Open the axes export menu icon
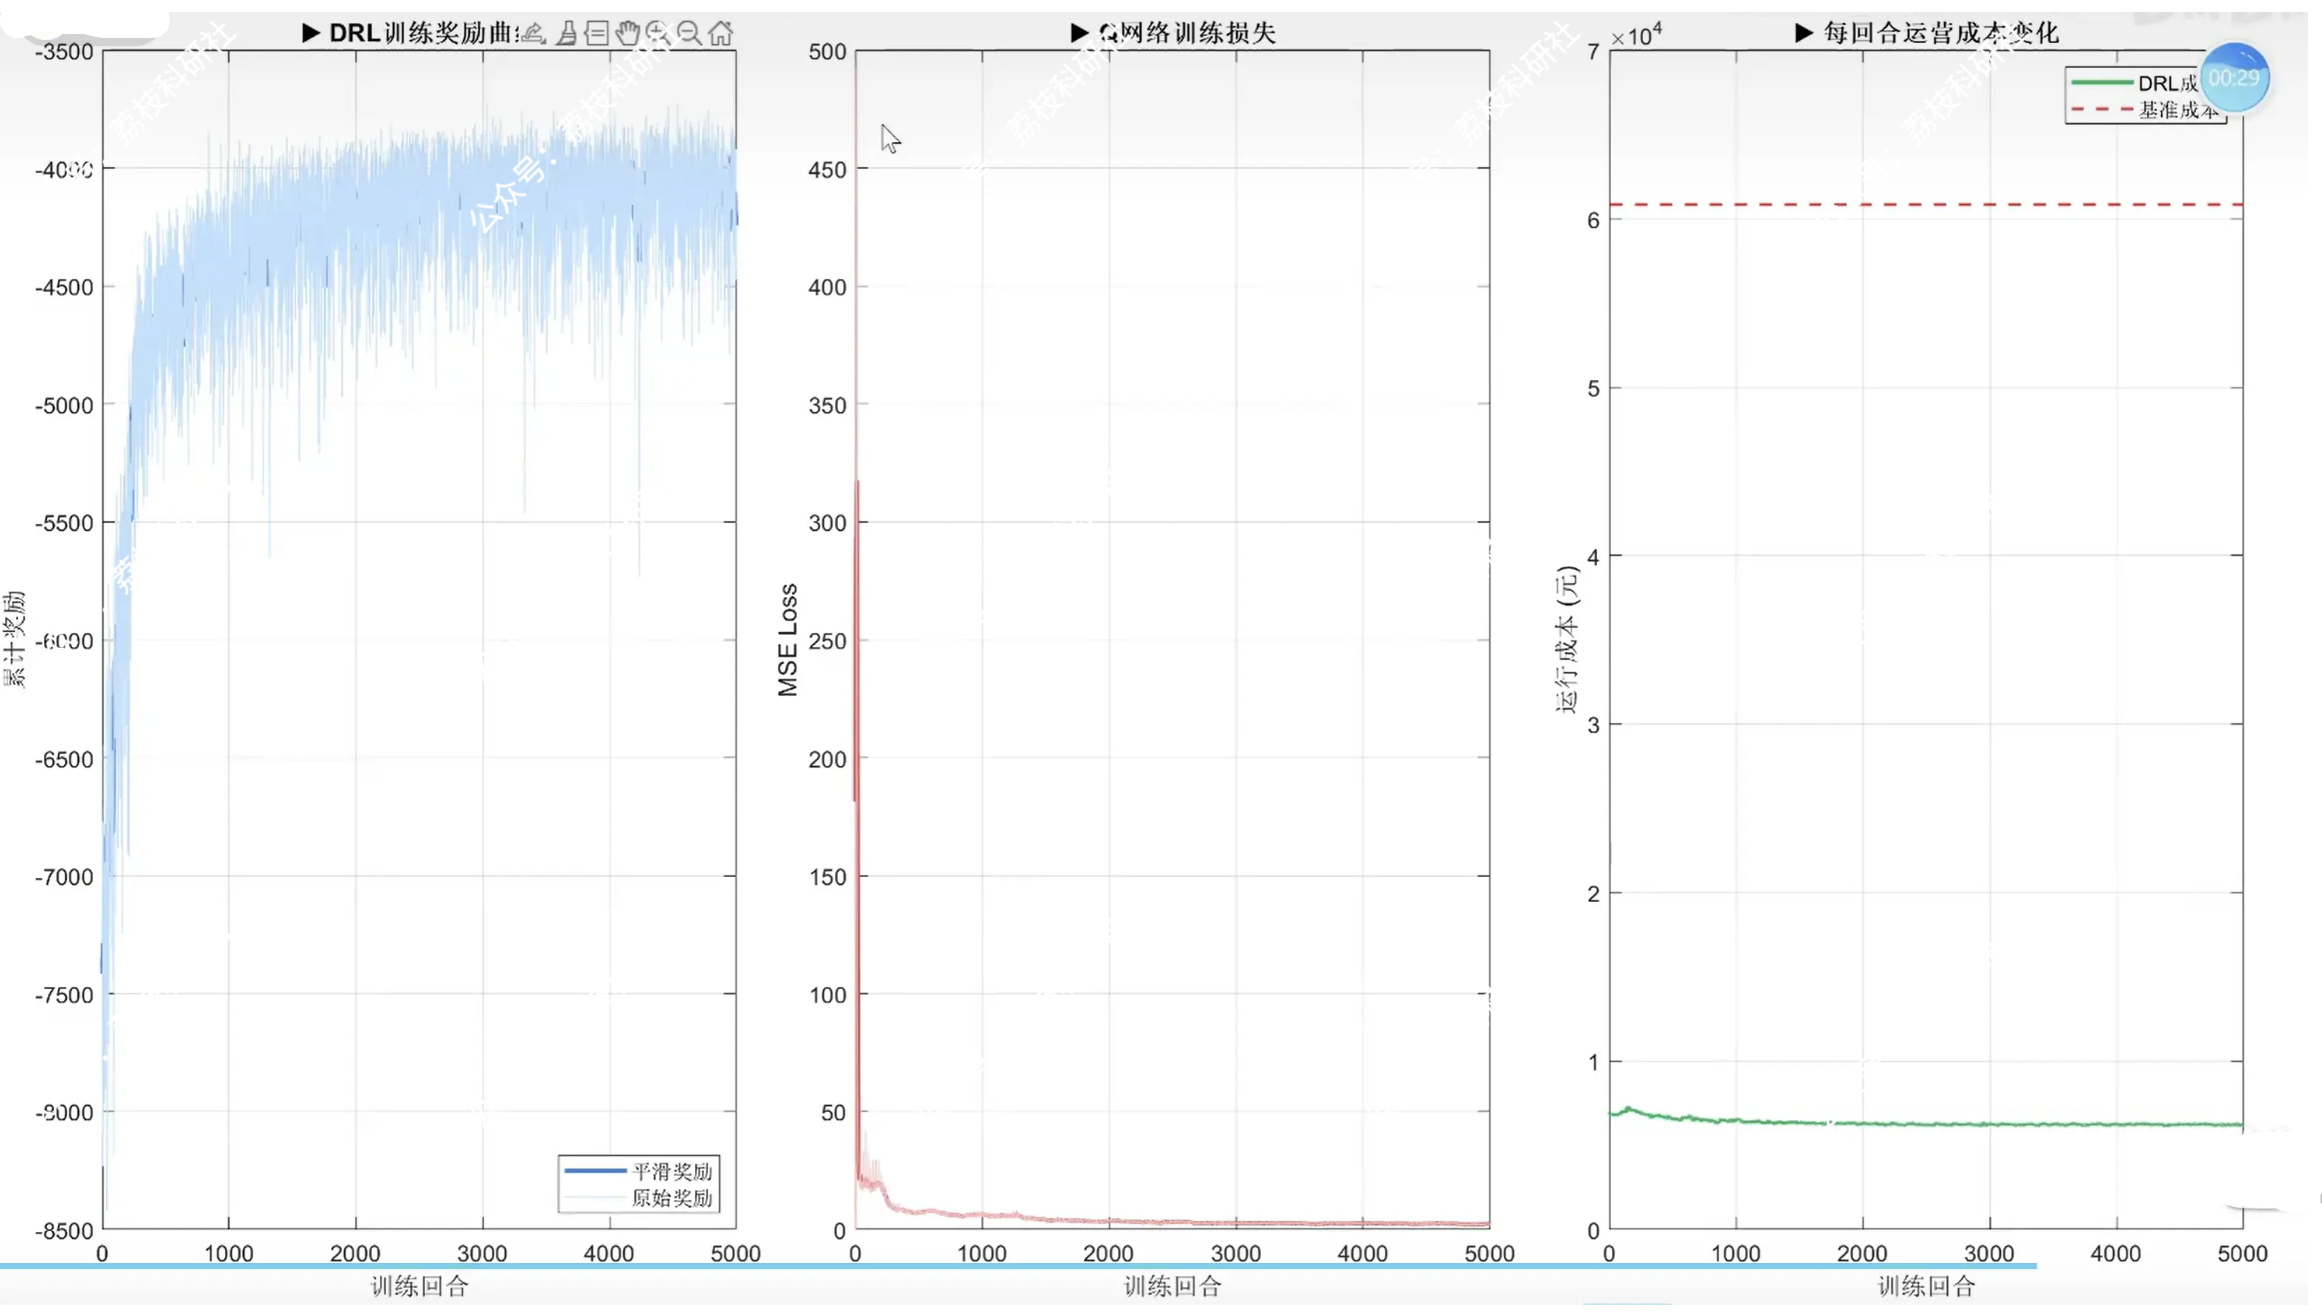 pyautogui.click(x=534, y=33)
